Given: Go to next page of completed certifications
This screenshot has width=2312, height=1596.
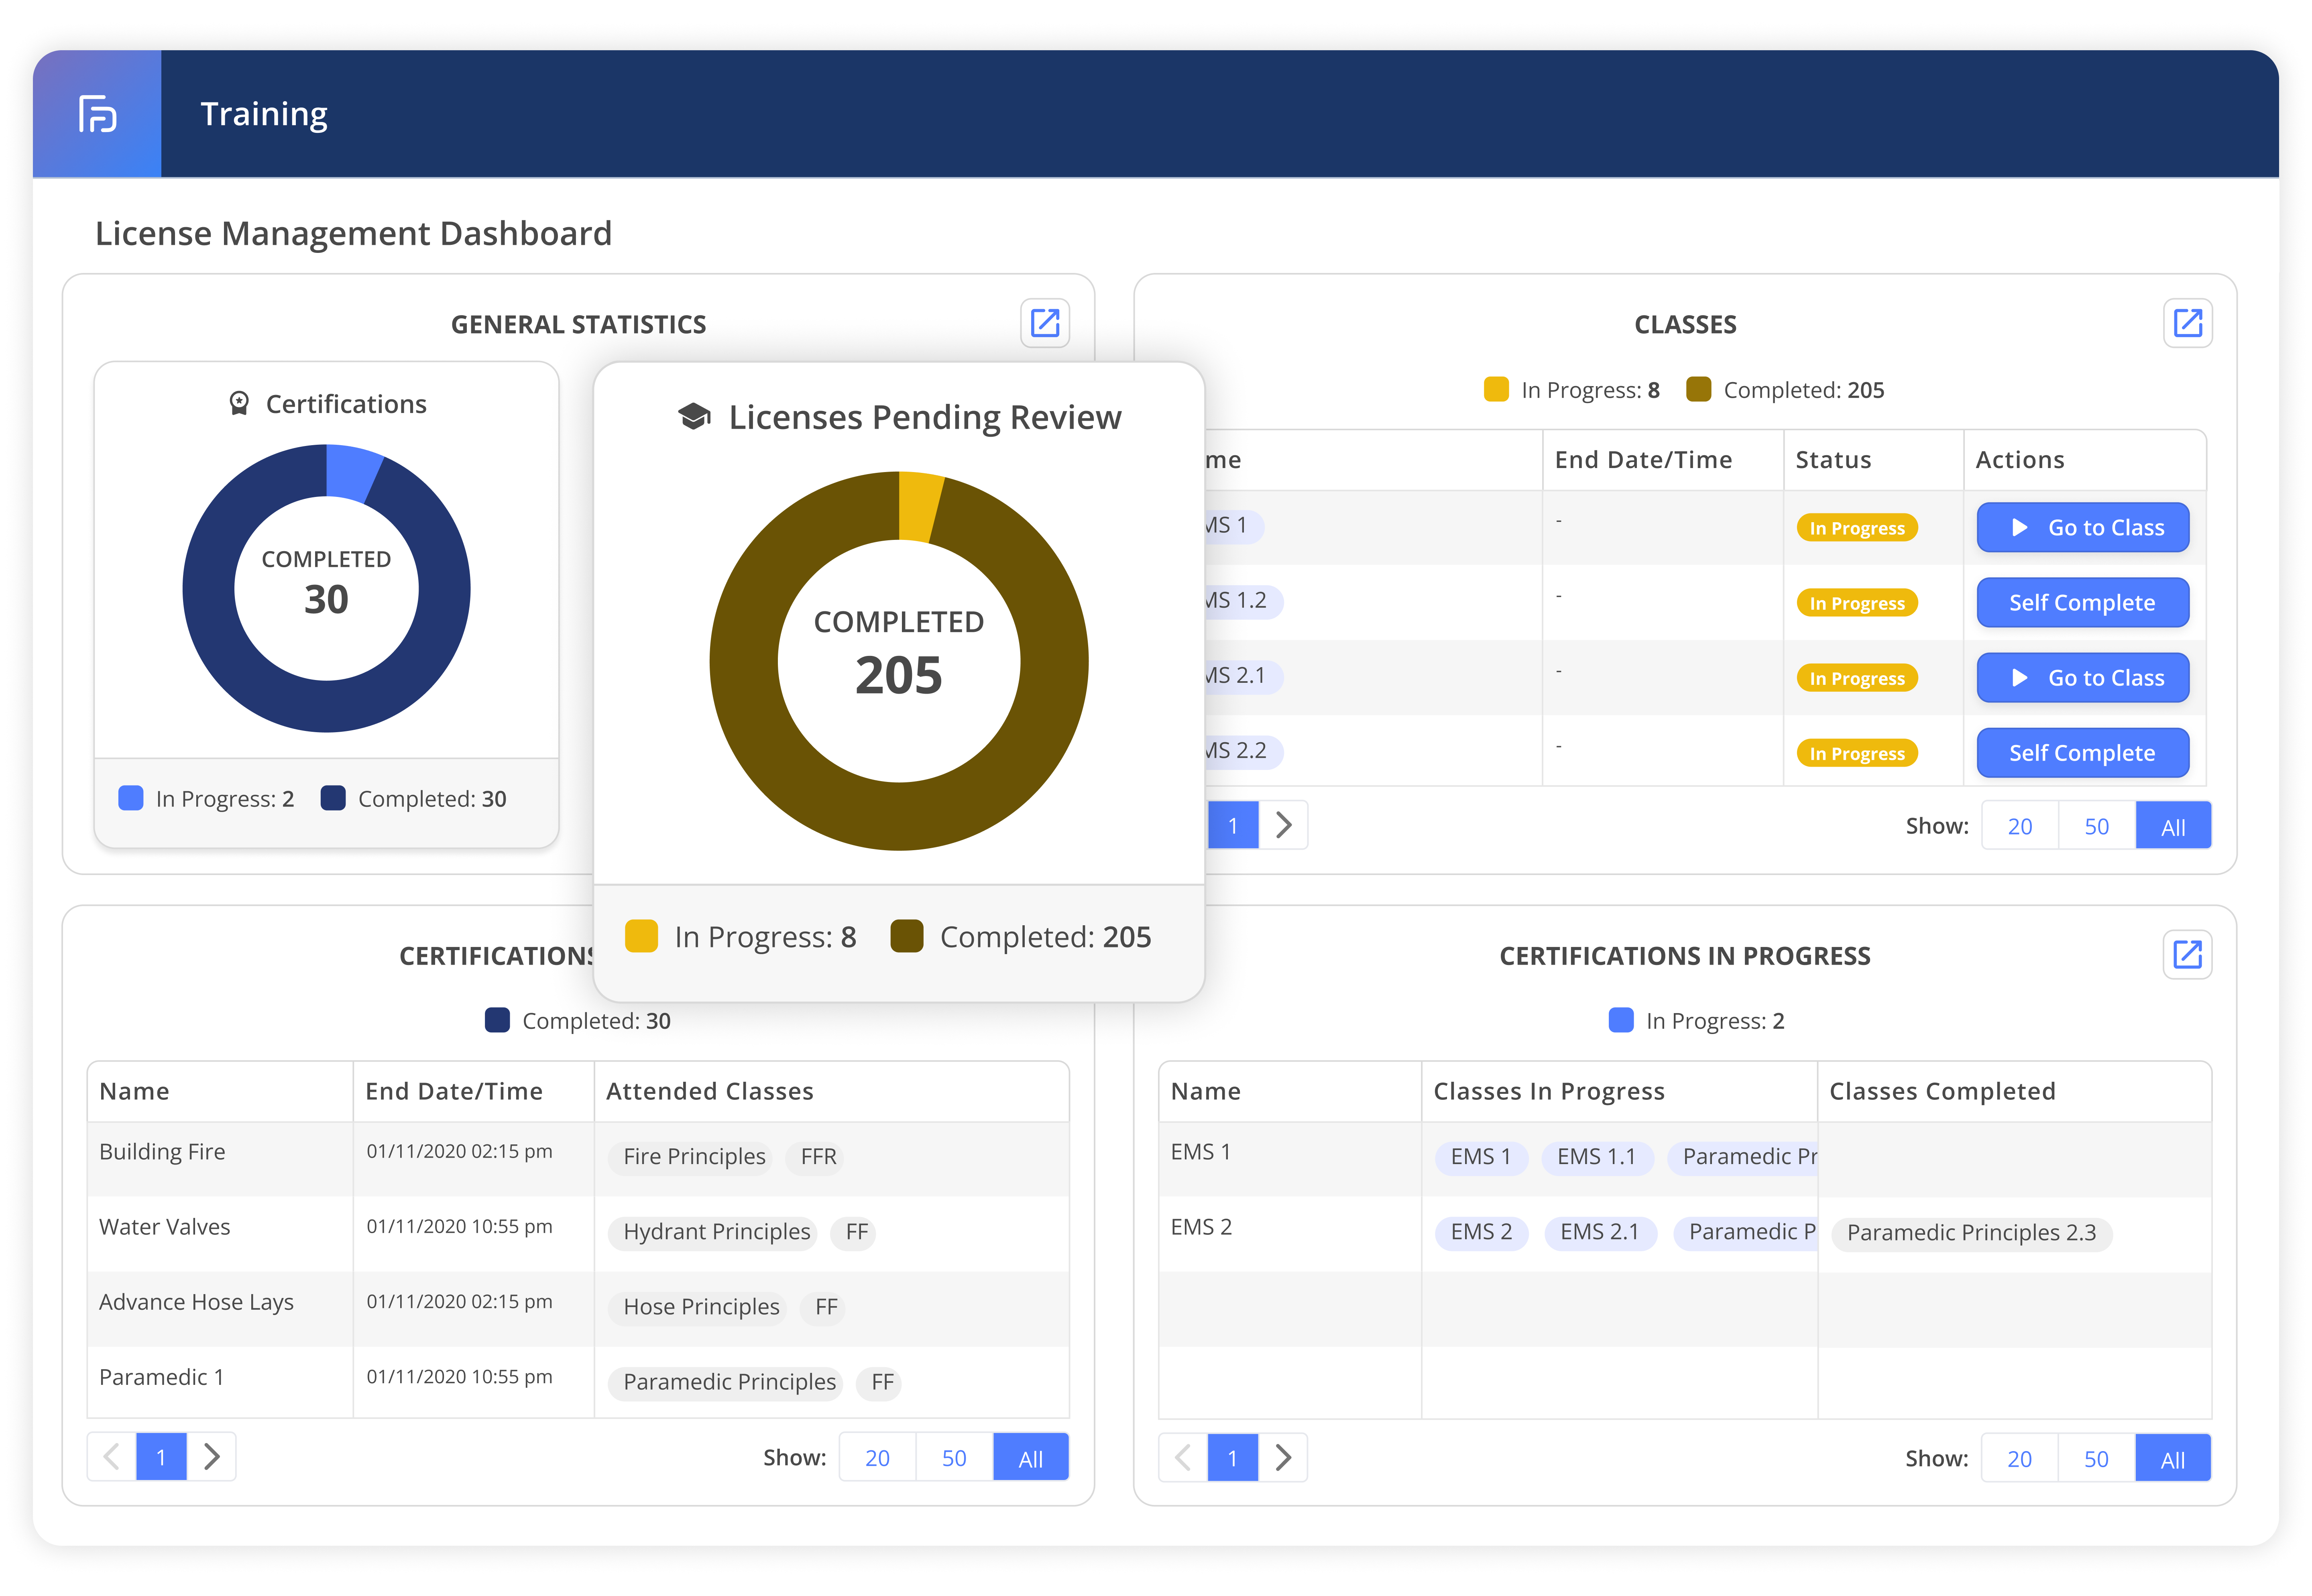Looking at the screenshot, I should 212,1457.
